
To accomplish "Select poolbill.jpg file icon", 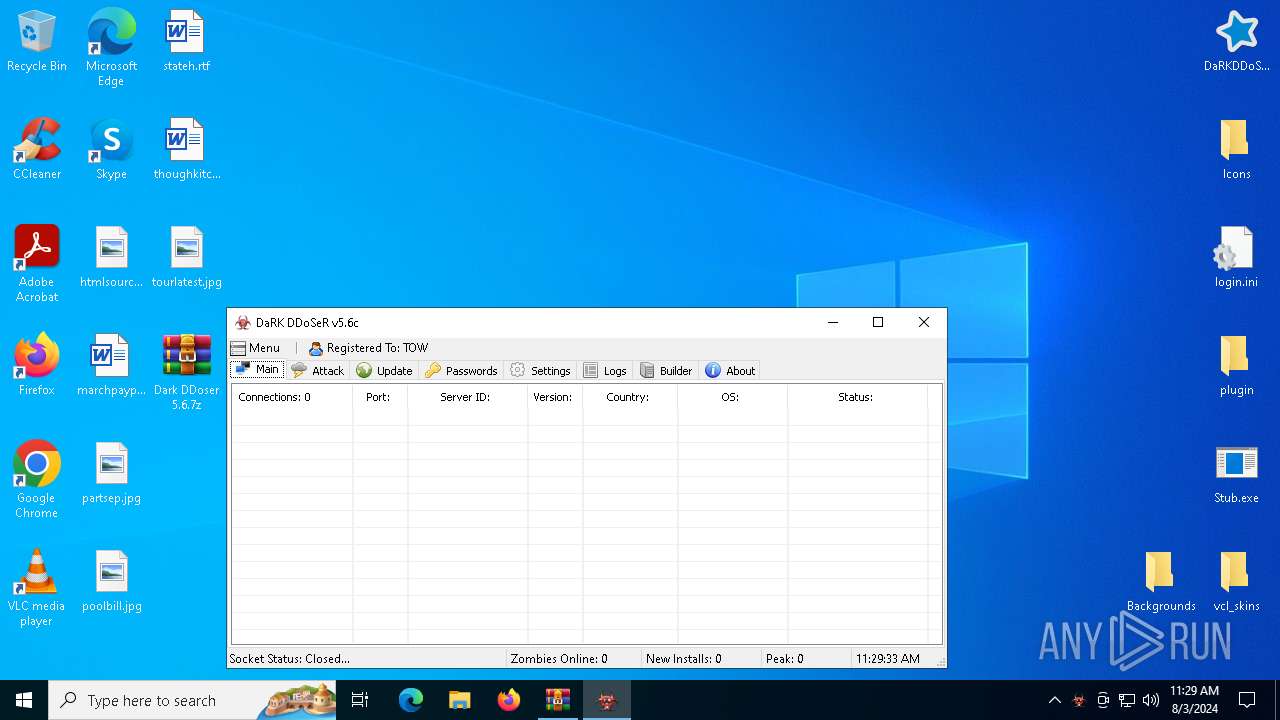I will click(111, 582).
